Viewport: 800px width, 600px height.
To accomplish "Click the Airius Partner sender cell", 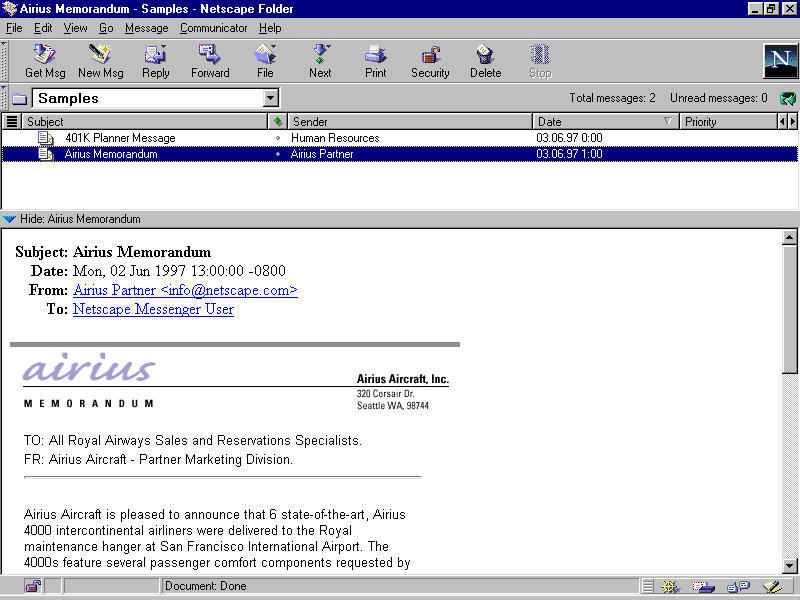I will coord(322,154).
